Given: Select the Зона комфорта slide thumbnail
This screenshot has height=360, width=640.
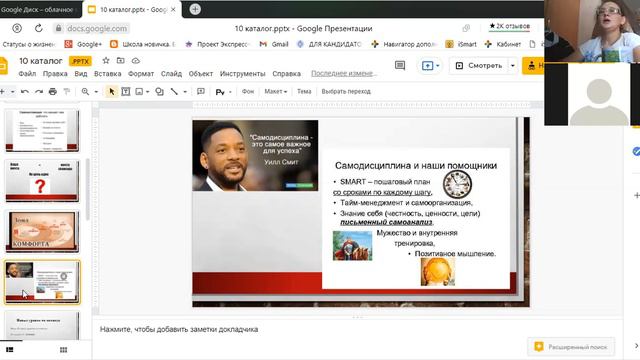Looking at the screenshot, I should [x=42, y=231].
